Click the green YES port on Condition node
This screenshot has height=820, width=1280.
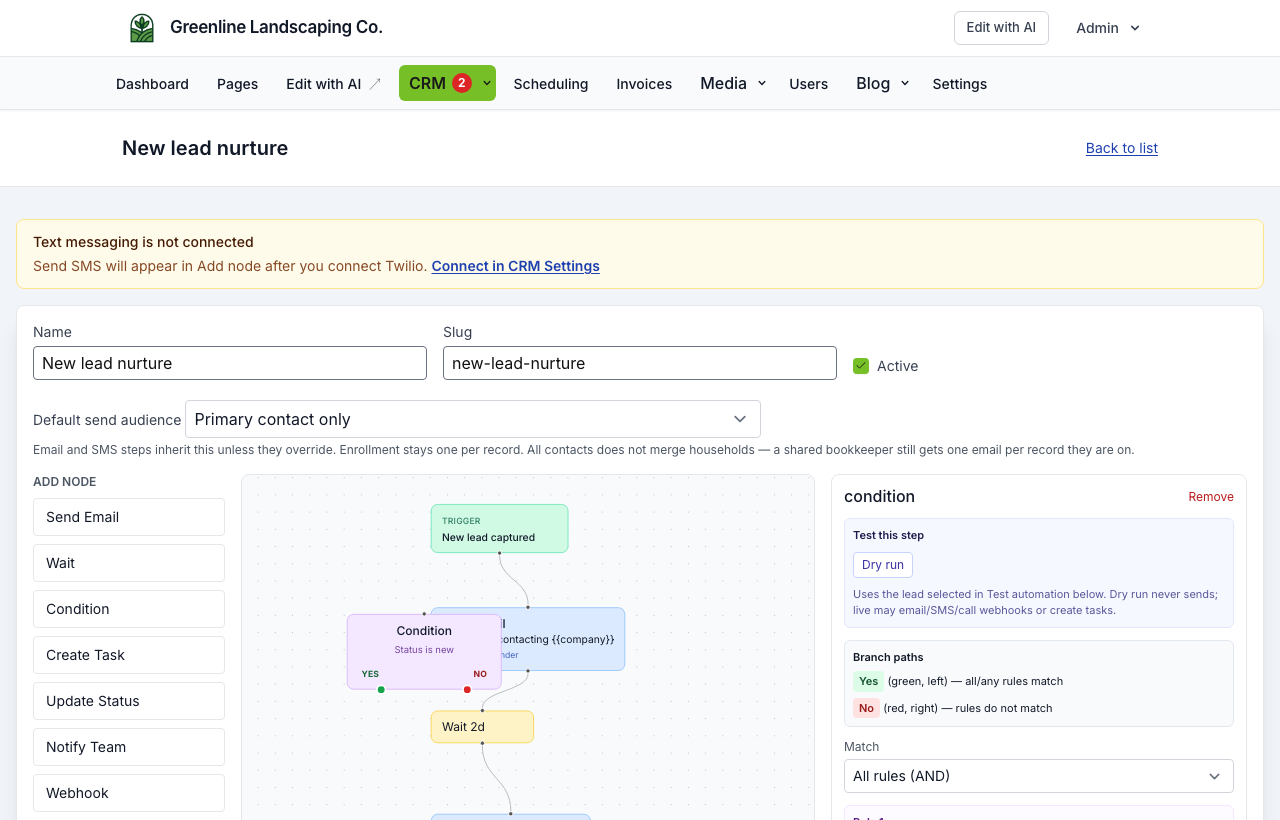click(x=381, y=689)
